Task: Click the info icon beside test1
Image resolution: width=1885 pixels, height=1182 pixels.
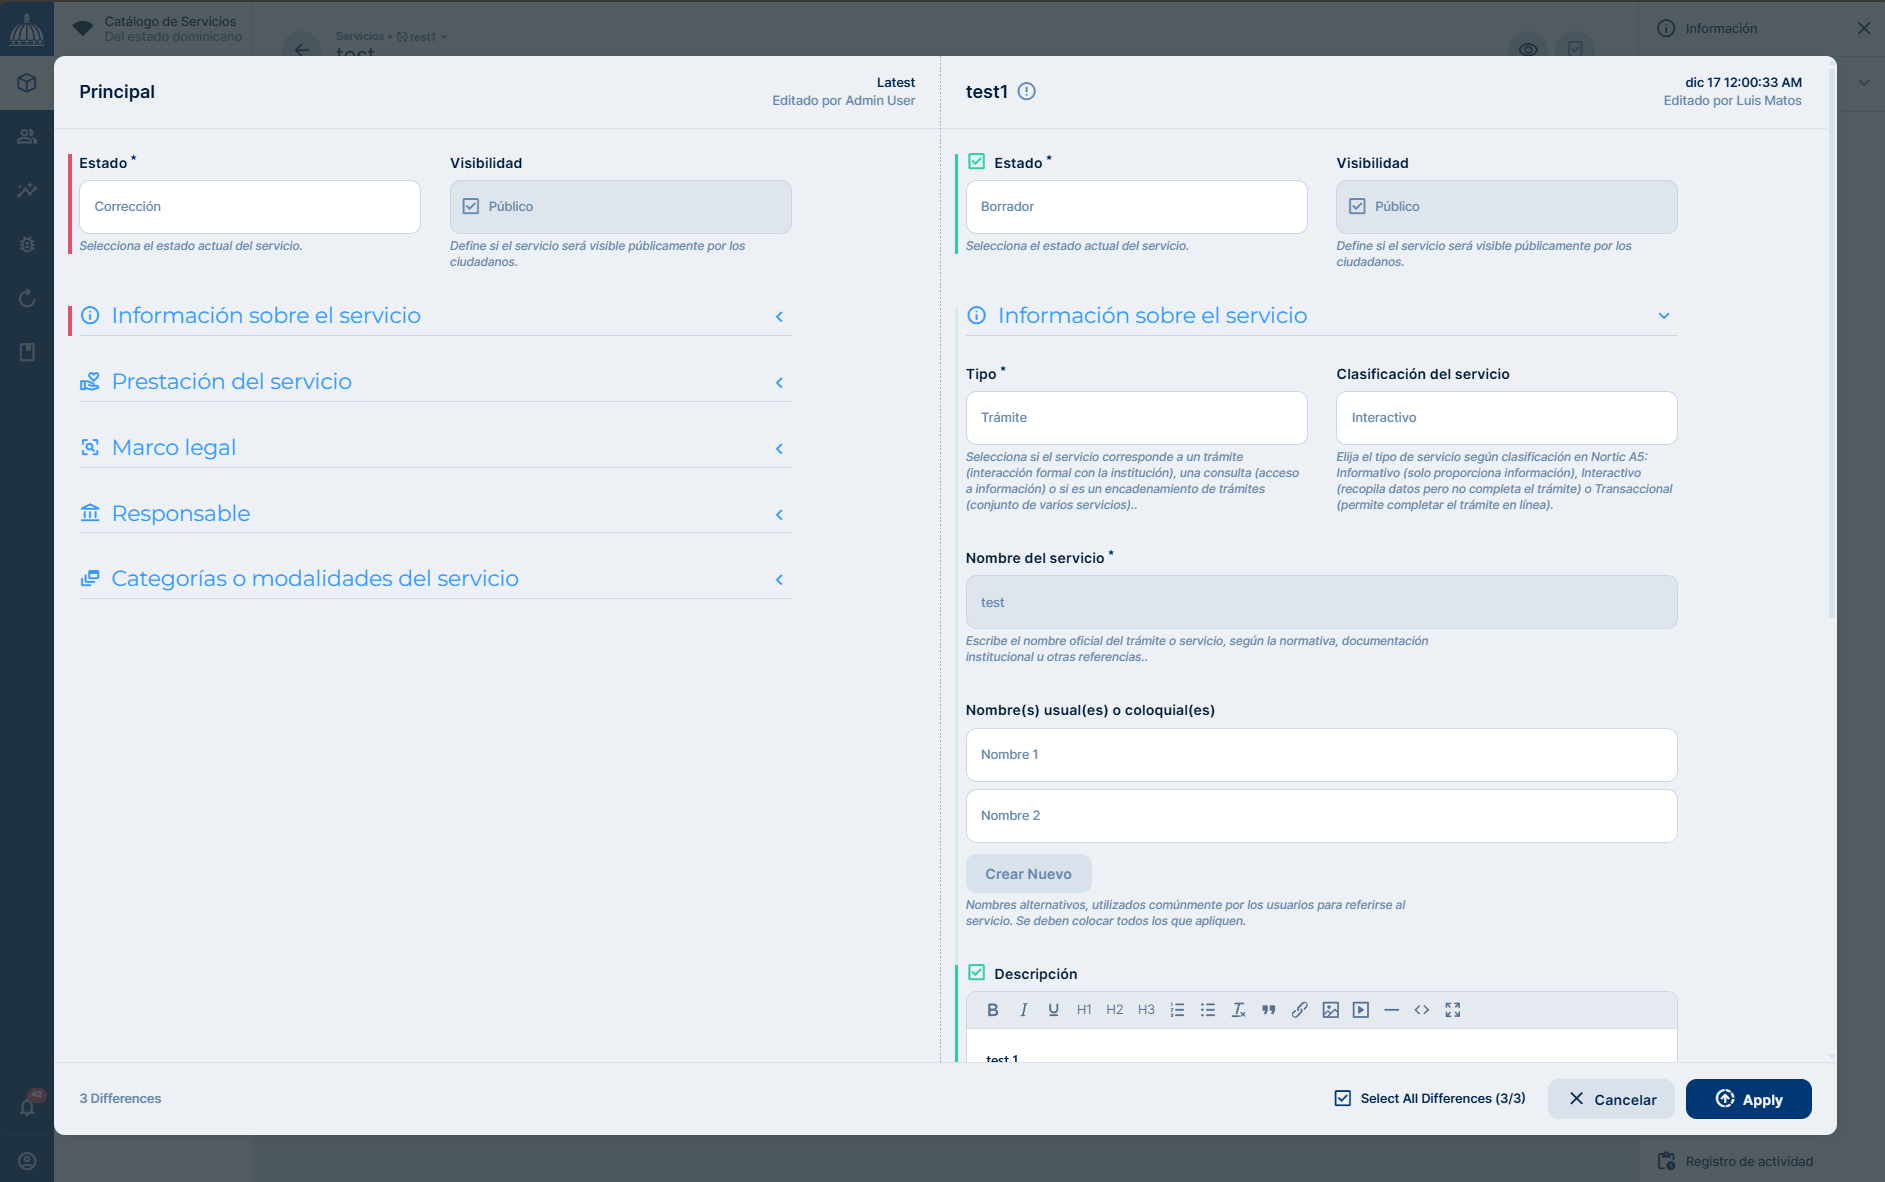Action: 1026,92
